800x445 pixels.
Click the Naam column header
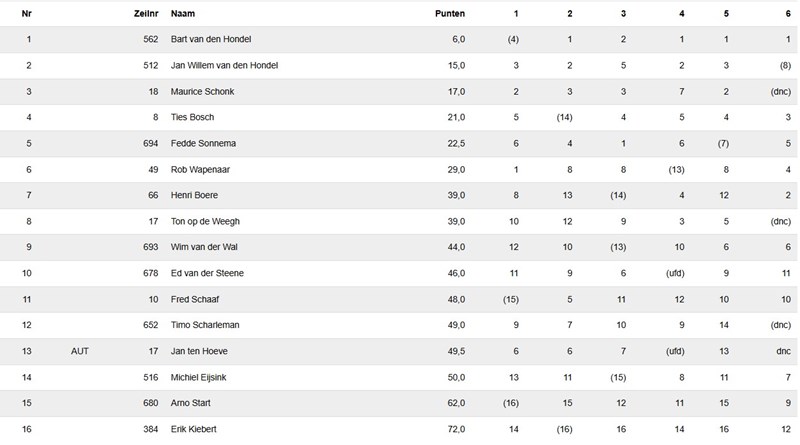[183, 14]
